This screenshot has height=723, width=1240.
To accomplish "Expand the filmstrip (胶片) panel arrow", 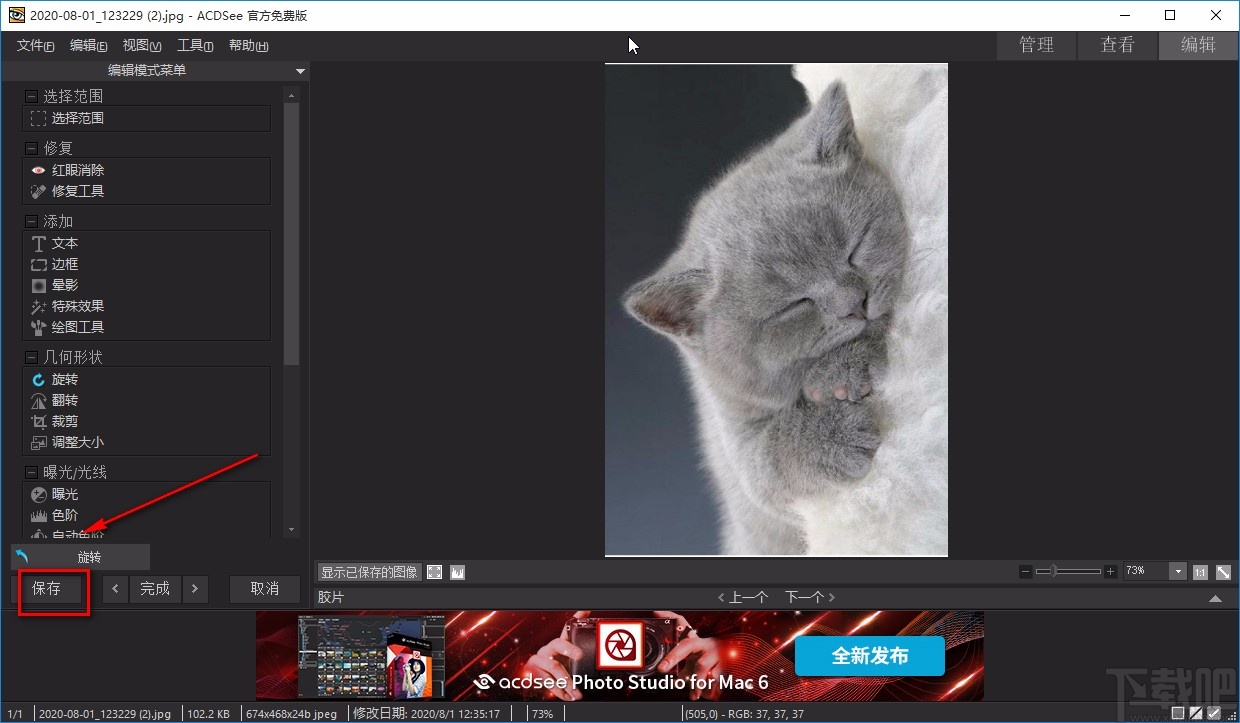I will tap(1215, 598).
